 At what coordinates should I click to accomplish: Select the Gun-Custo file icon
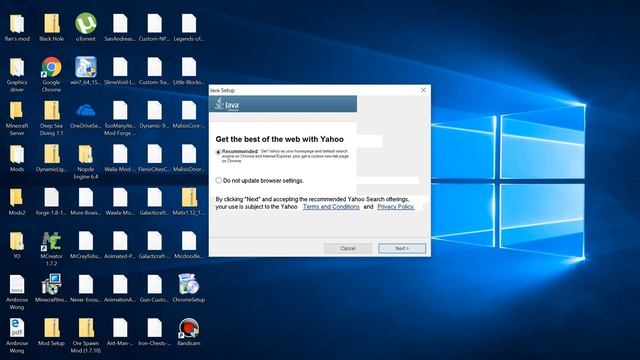tap(154, 288)
